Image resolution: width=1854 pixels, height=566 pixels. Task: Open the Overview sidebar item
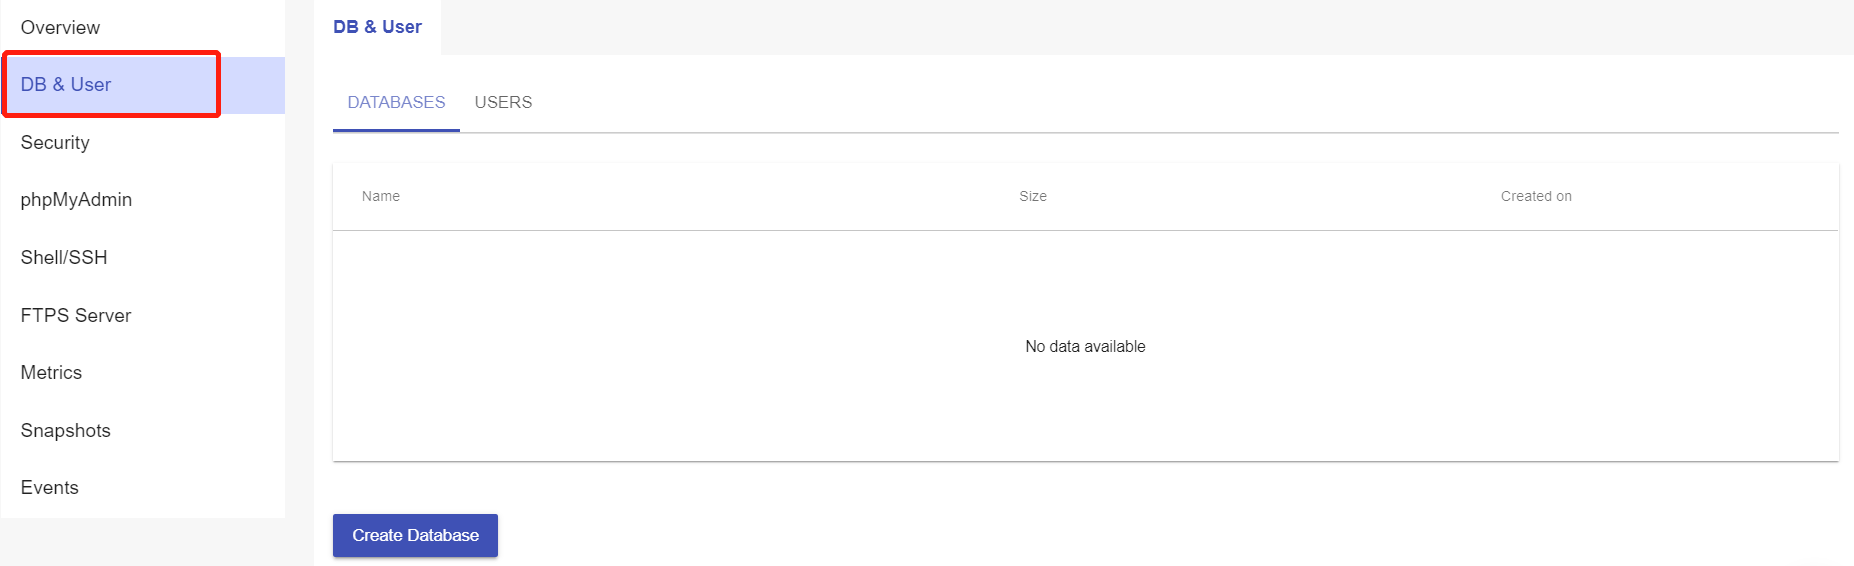60,28
